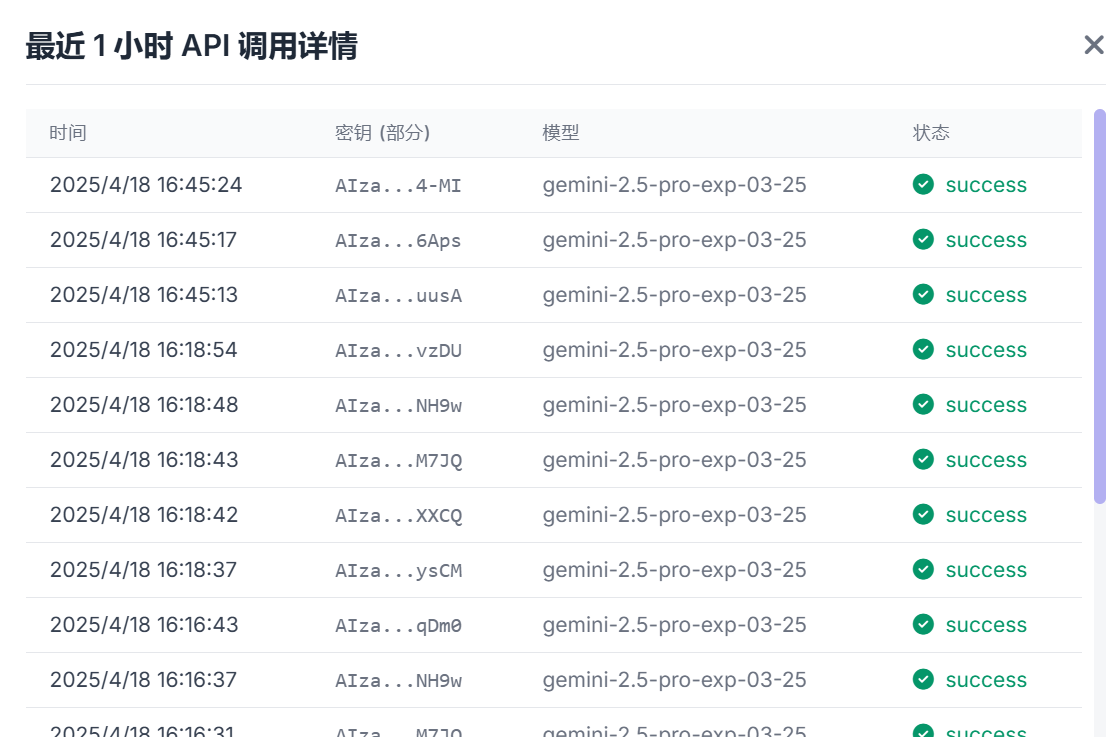Click the green check icon for 16:18:48 row
This screenshot has height=737, width=1110.
pos(923,404)
